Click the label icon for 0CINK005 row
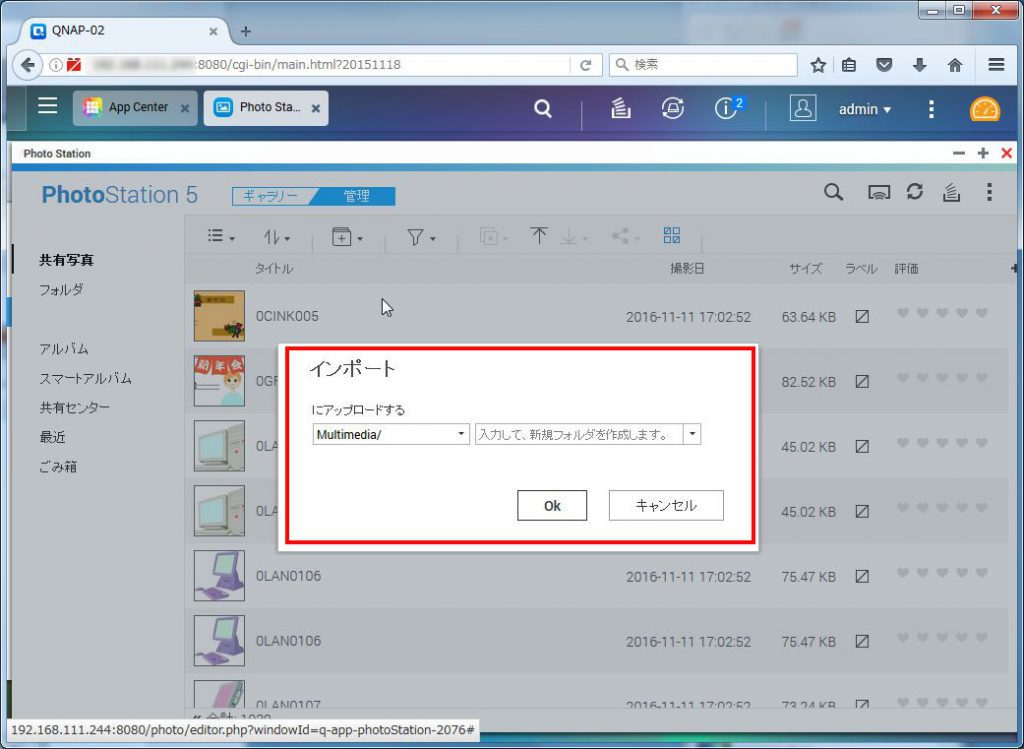The image size is (1024, 749). 862,317
